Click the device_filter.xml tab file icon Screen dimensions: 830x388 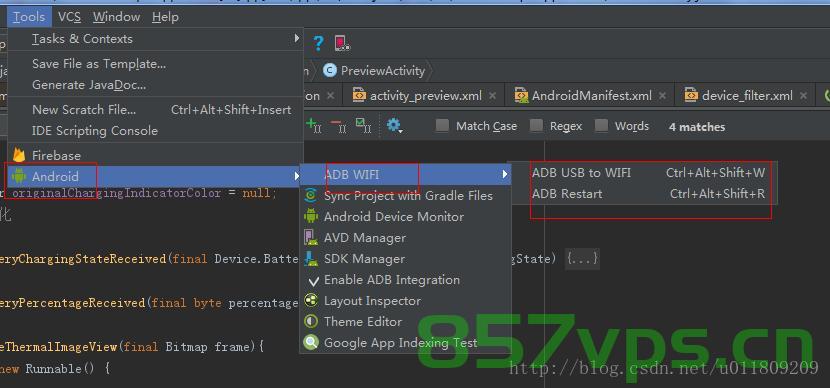click(x=691, y=95)
